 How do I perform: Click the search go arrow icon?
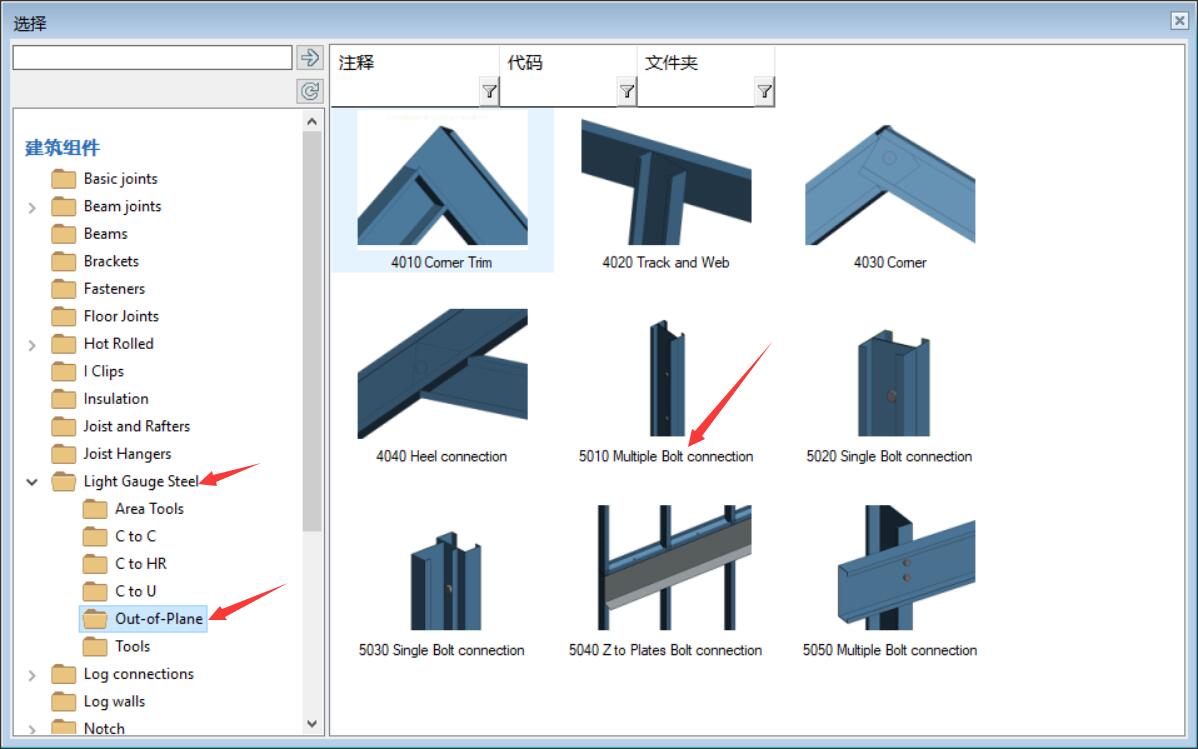pyautogui.click(x=309, y=57)
